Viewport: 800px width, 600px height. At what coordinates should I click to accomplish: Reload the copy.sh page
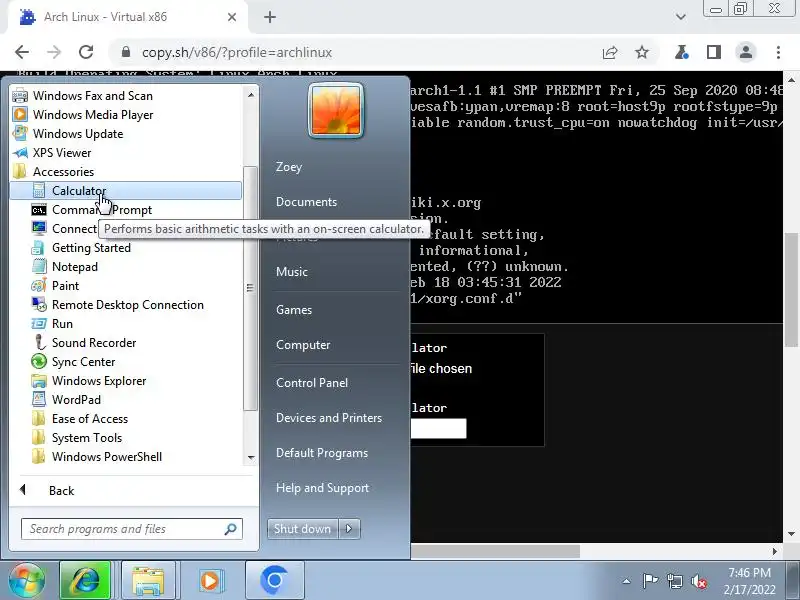tap(86, 52)
